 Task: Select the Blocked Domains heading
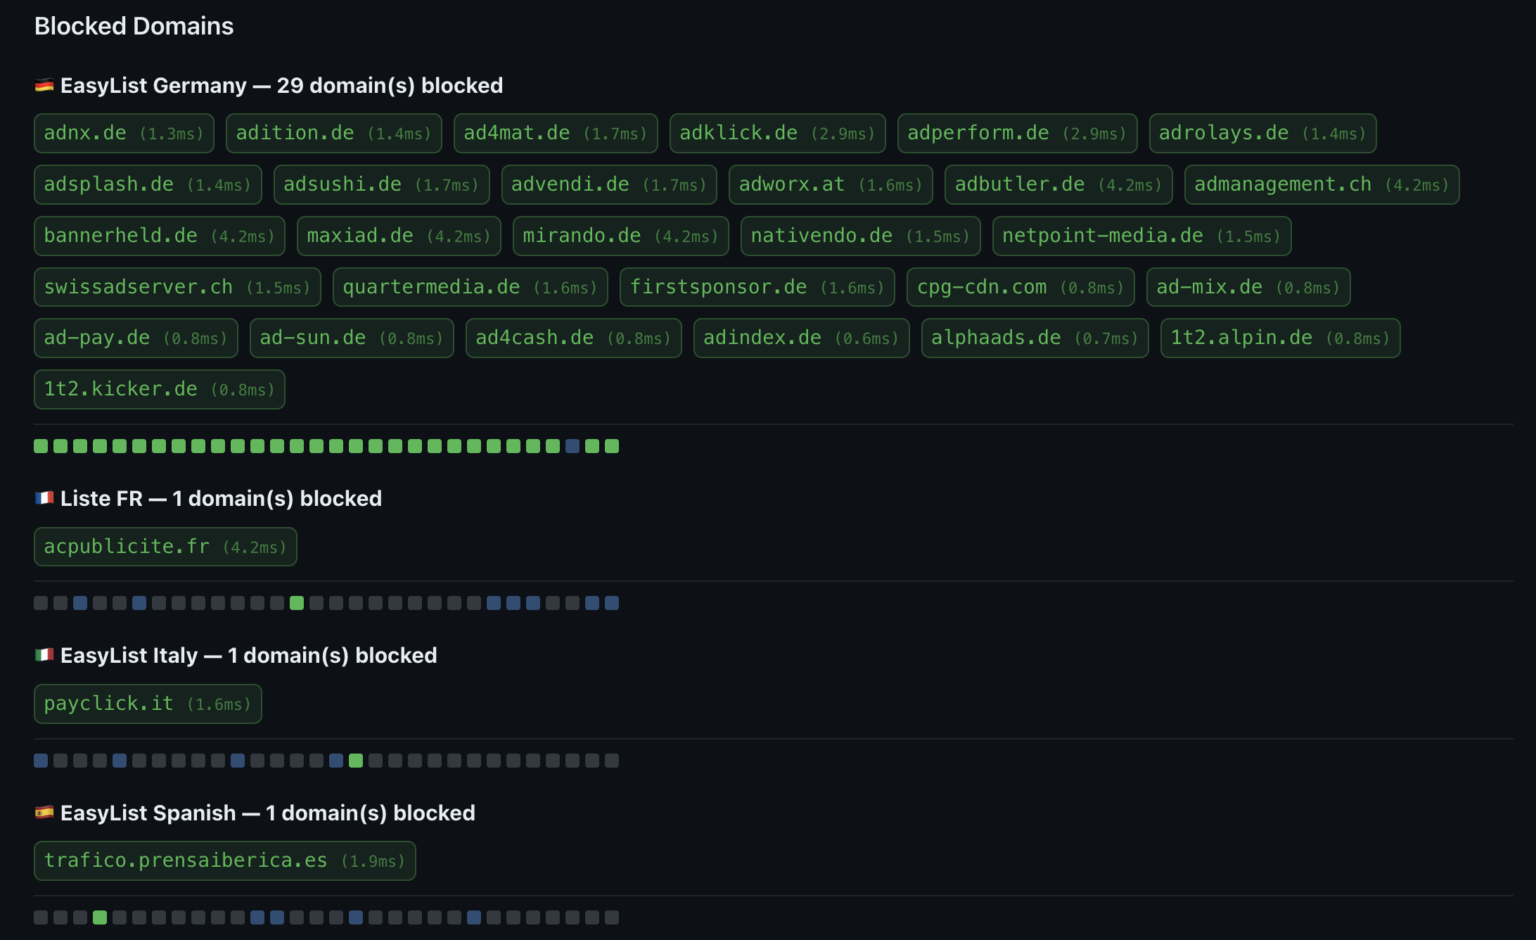pos(134,26)
